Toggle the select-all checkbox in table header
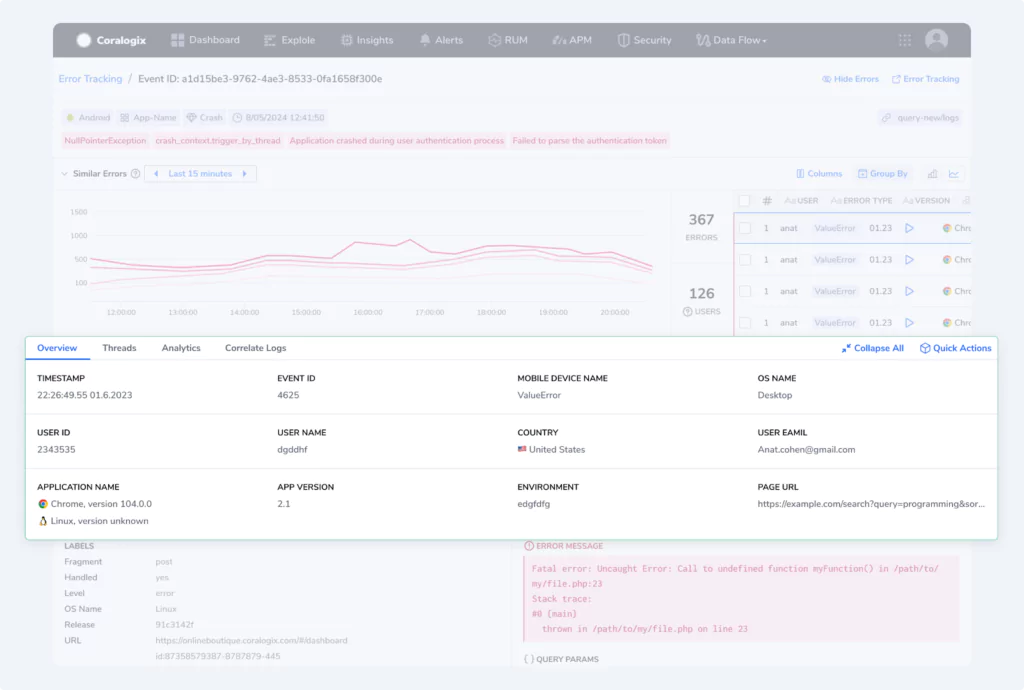This screenshot has width=1024, height=690. point(744,200)
